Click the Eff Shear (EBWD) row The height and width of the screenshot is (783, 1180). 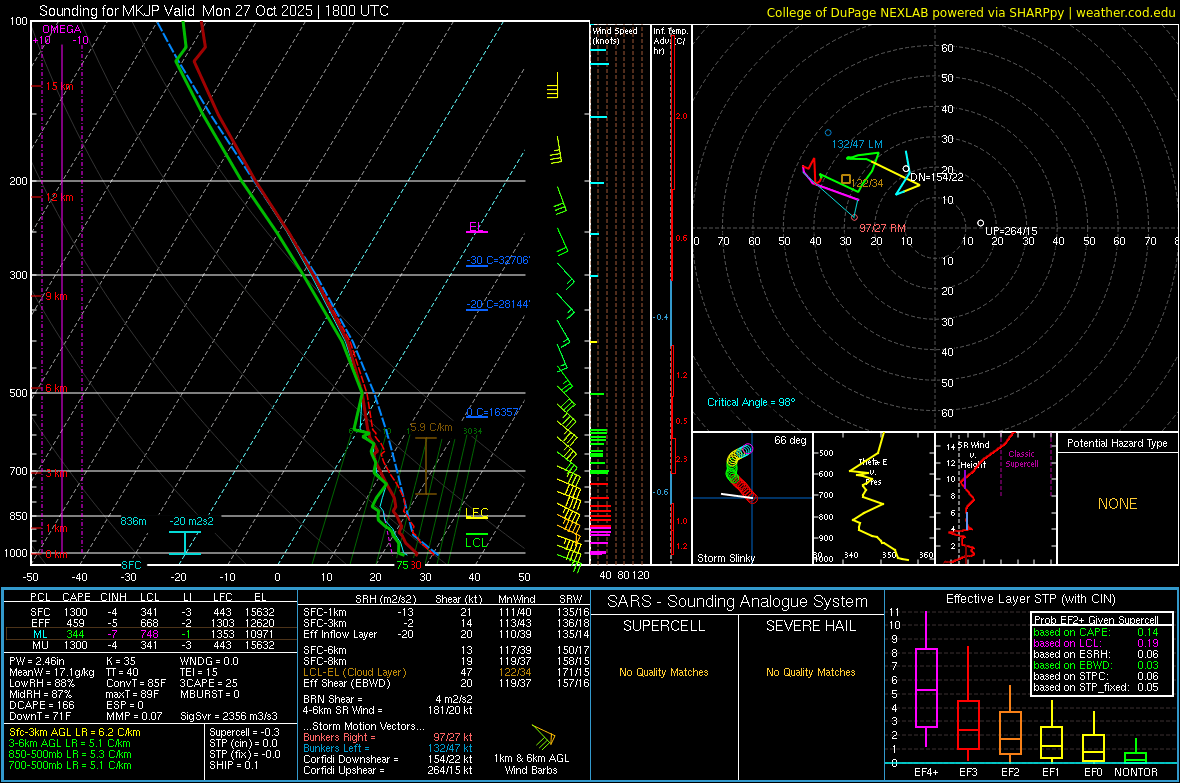[x=446, y=684]
